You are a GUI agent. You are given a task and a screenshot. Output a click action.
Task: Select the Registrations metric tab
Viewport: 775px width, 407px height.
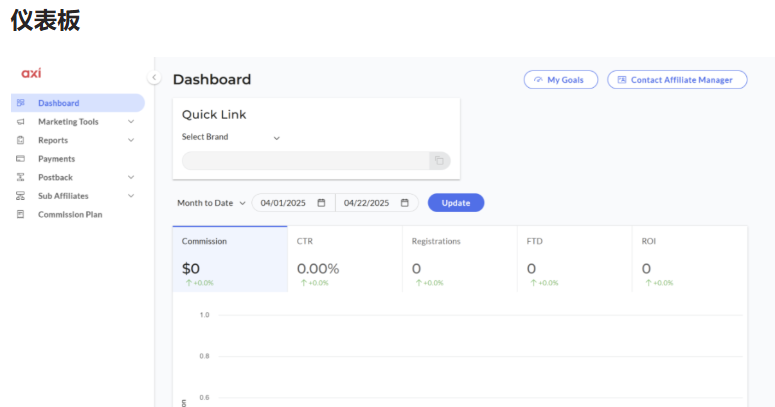[459, 258]
